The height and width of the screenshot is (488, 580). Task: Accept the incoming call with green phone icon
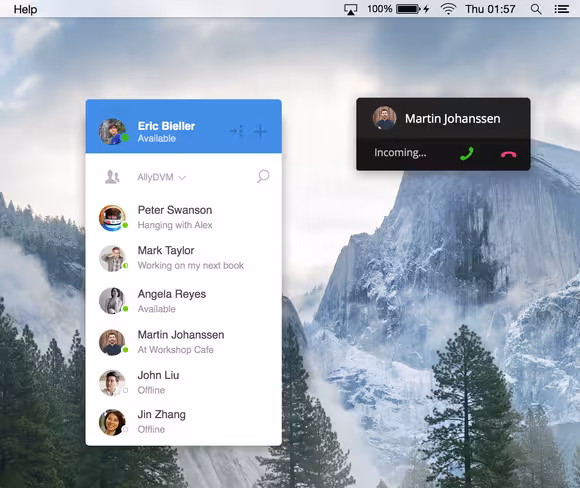(467, 154)
